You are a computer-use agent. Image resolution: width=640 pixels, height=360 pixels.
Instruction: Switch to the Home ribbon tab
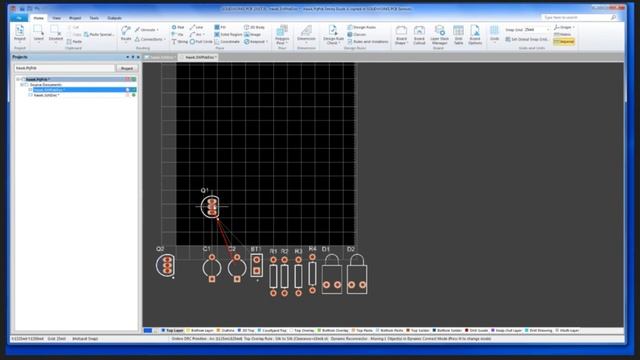(38, 18)
